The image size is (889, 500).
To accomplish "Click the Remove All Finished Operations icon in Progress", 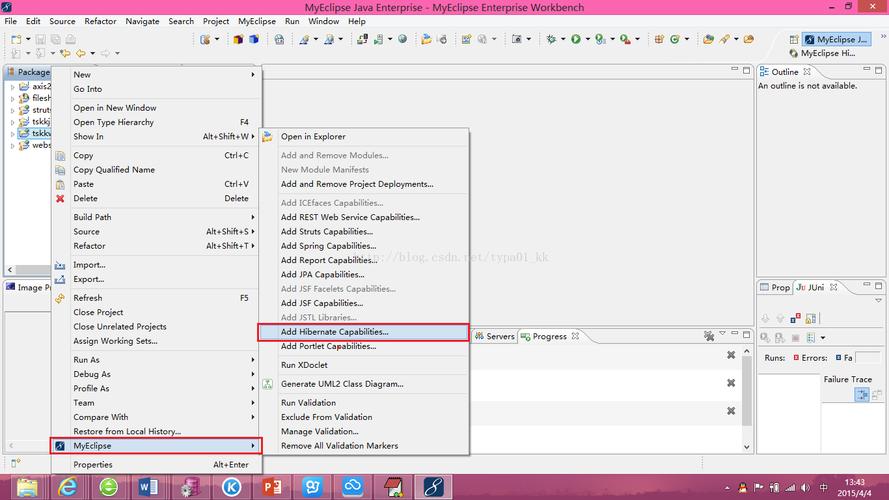I will click(709, 336).
